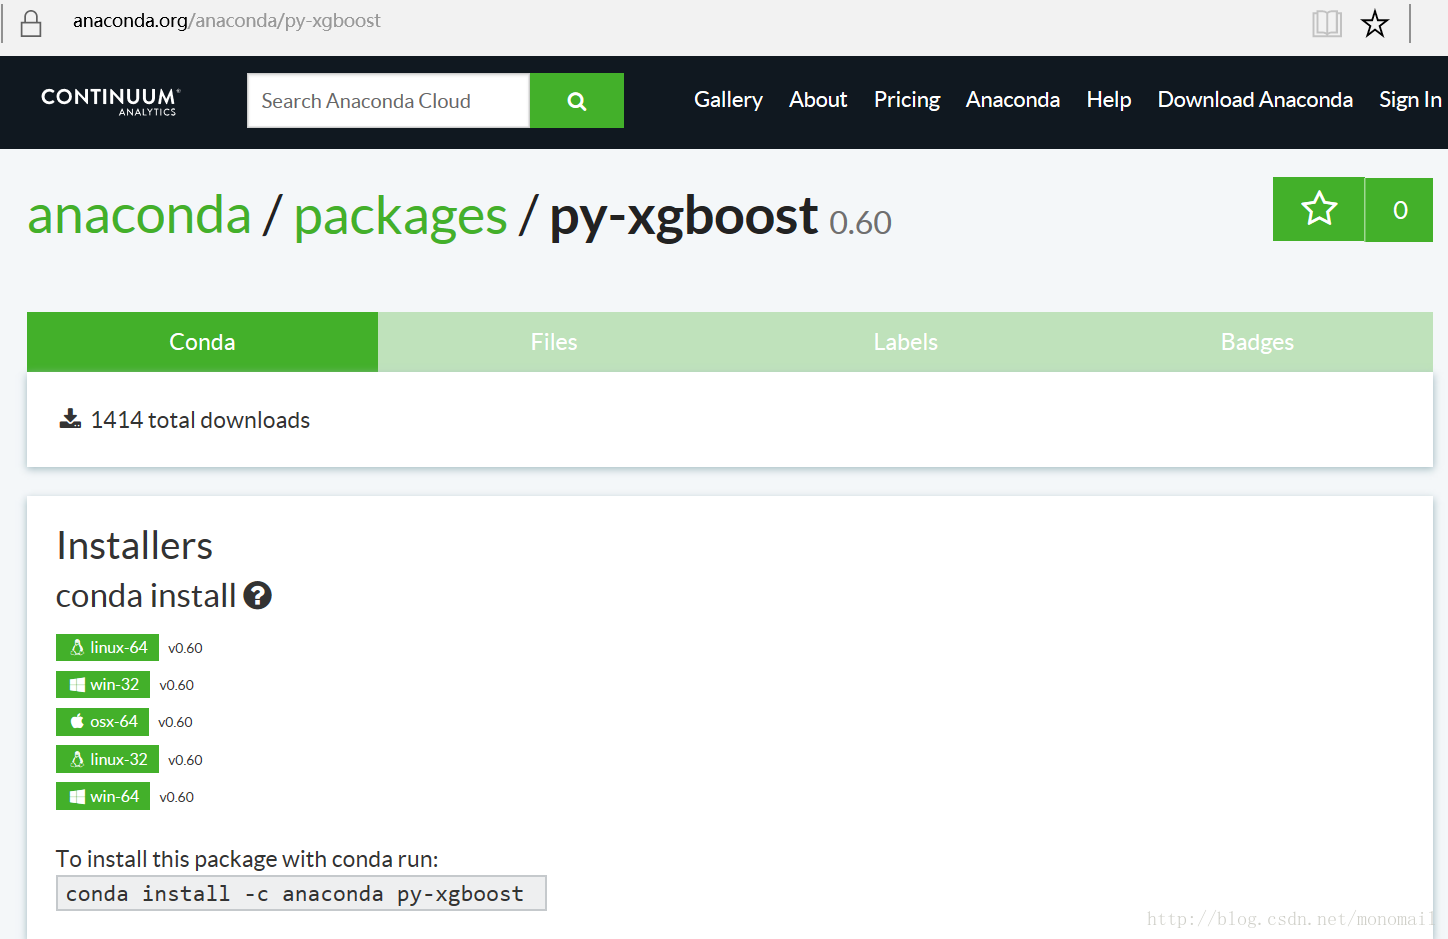Image resolution: width=1448 pixels, height=939 pixels.
Task: Click the Download Anaconda link
Action: pos(1255,100)
